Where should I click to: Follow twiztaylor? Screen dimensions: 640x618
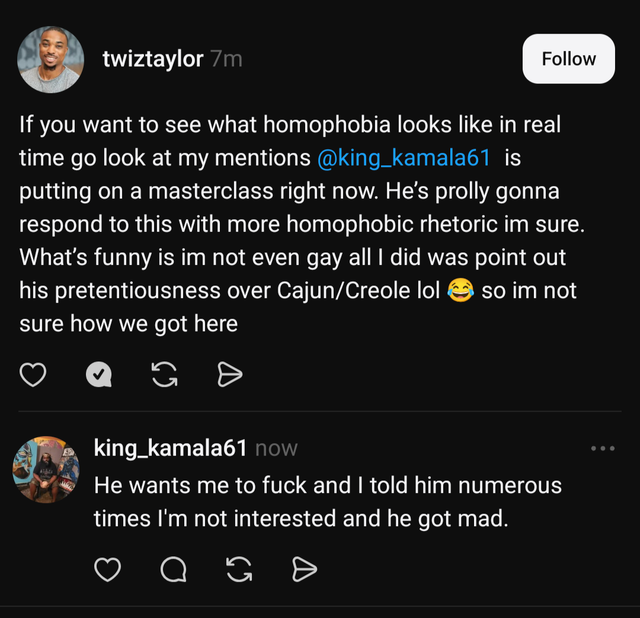[568, 59]
